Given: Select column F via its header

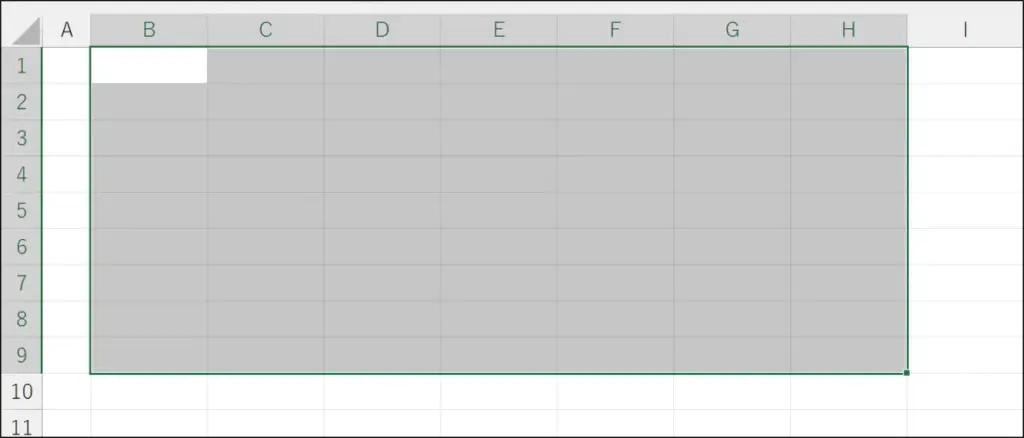Looking at the screenshot, I should click(615, 30).
